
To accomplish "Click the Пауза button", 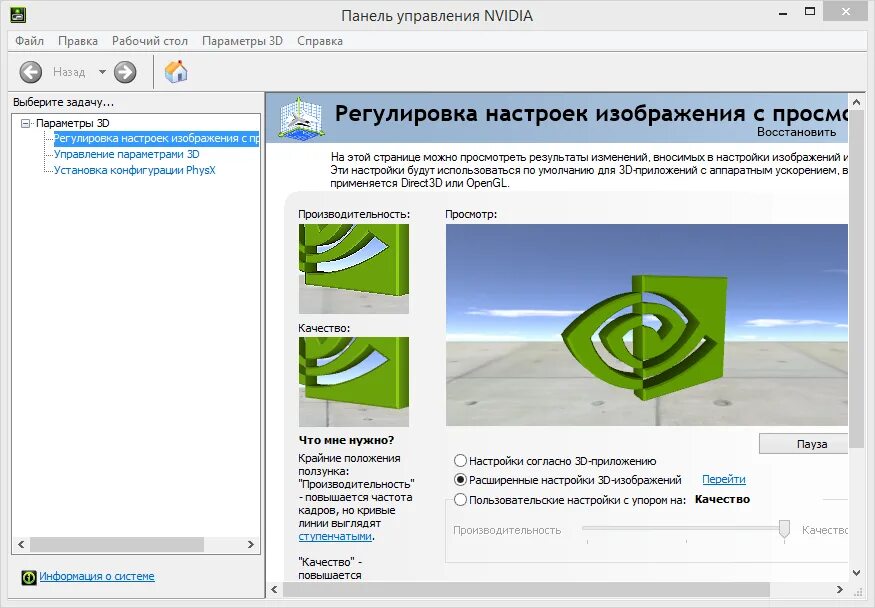I will [x=804, y=444].
